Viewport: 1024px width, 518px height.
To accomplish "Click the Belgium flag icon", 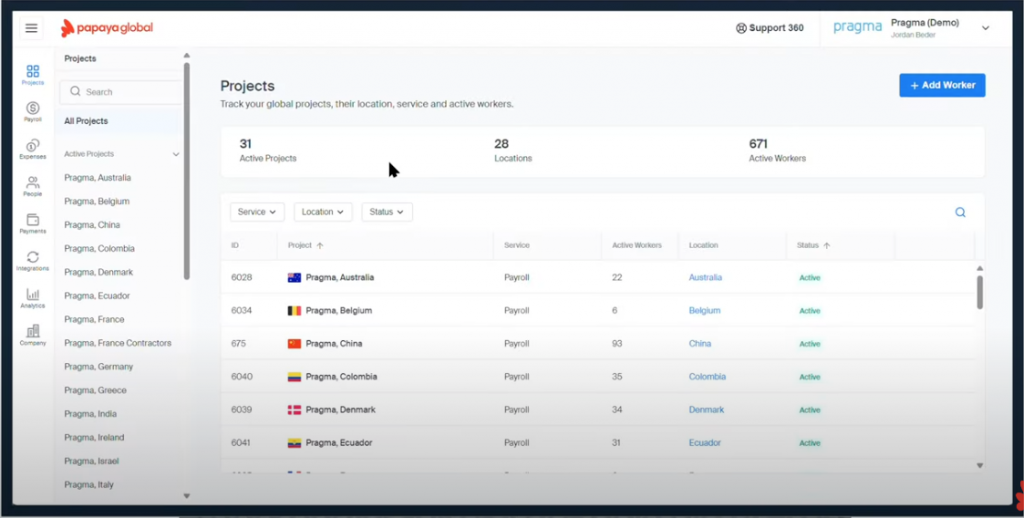I will (x=295, y=311).
